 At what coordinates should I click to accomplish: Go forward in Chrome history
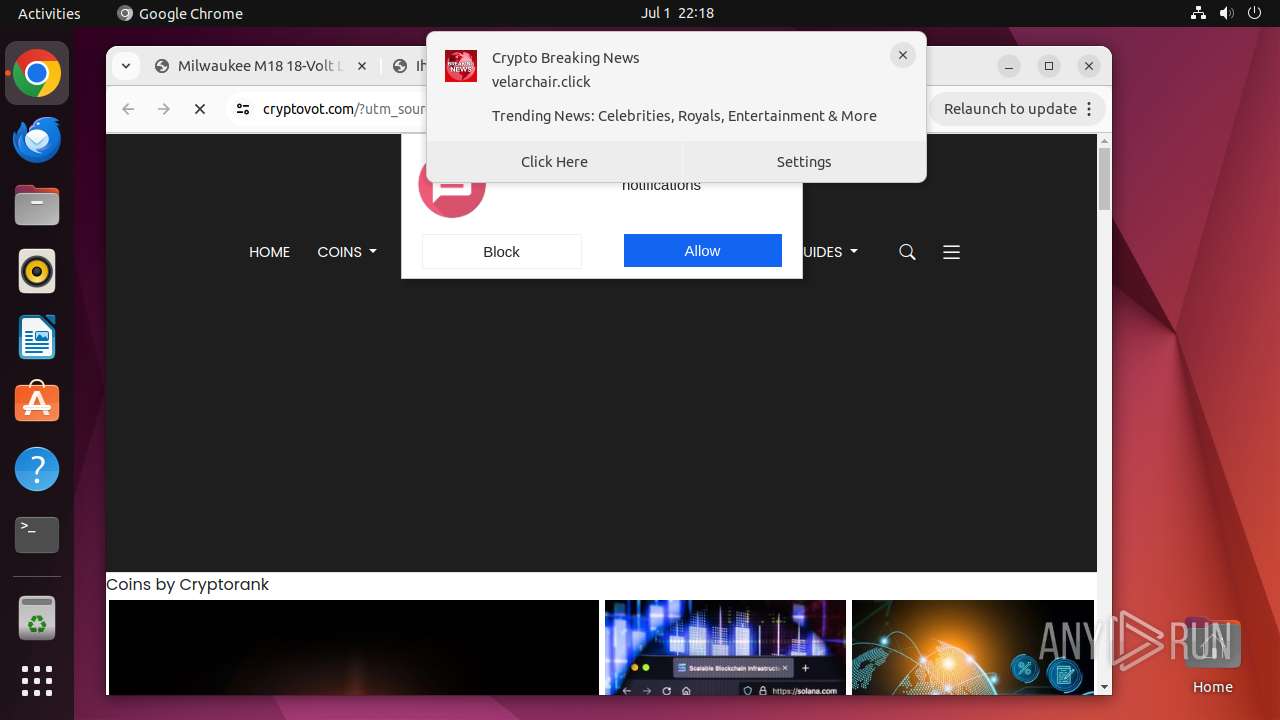[x=164, y=109]
